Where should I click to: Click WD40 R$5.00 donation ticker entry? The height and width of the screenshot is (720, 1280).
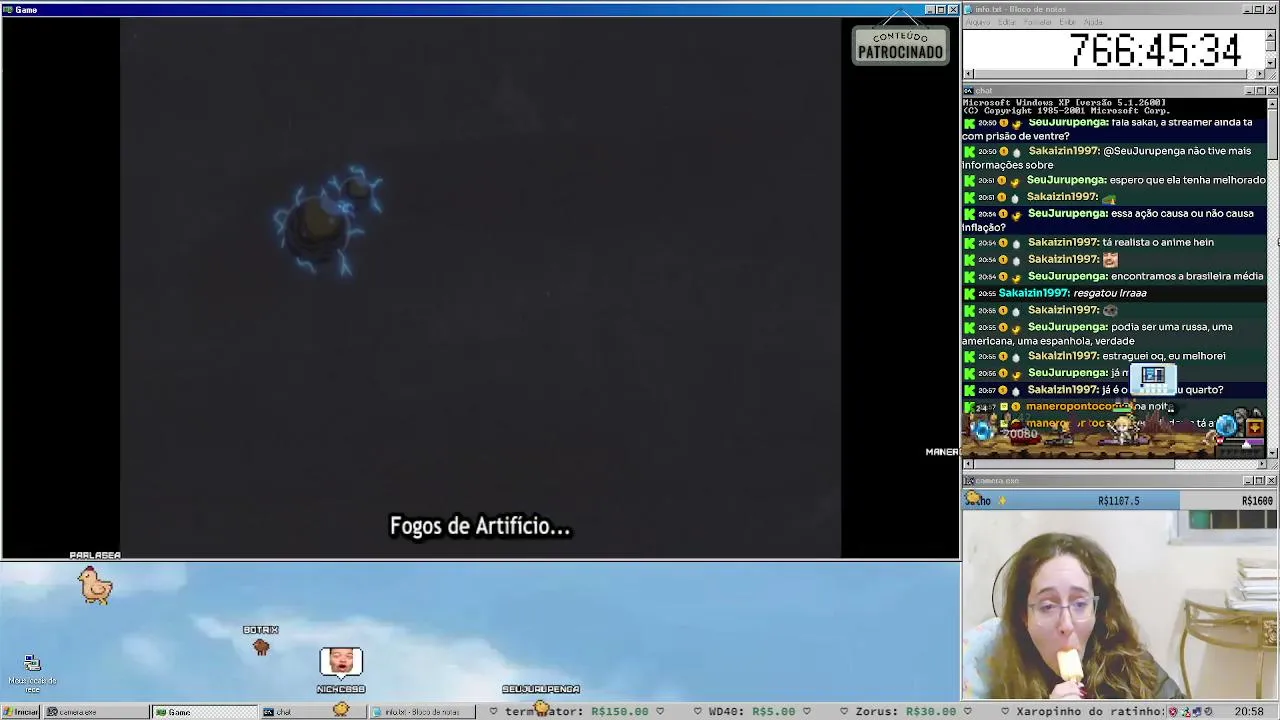(x=751, y=712)
